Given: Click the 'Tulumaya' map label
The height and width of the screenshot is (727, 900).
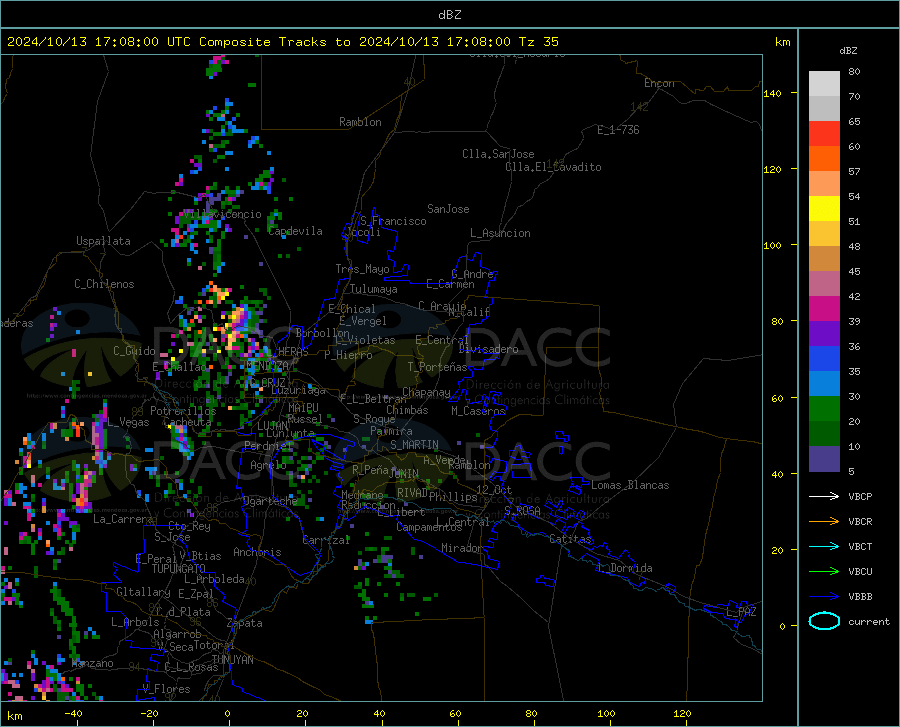Looking at the screenshot, I should click(374, 289).
